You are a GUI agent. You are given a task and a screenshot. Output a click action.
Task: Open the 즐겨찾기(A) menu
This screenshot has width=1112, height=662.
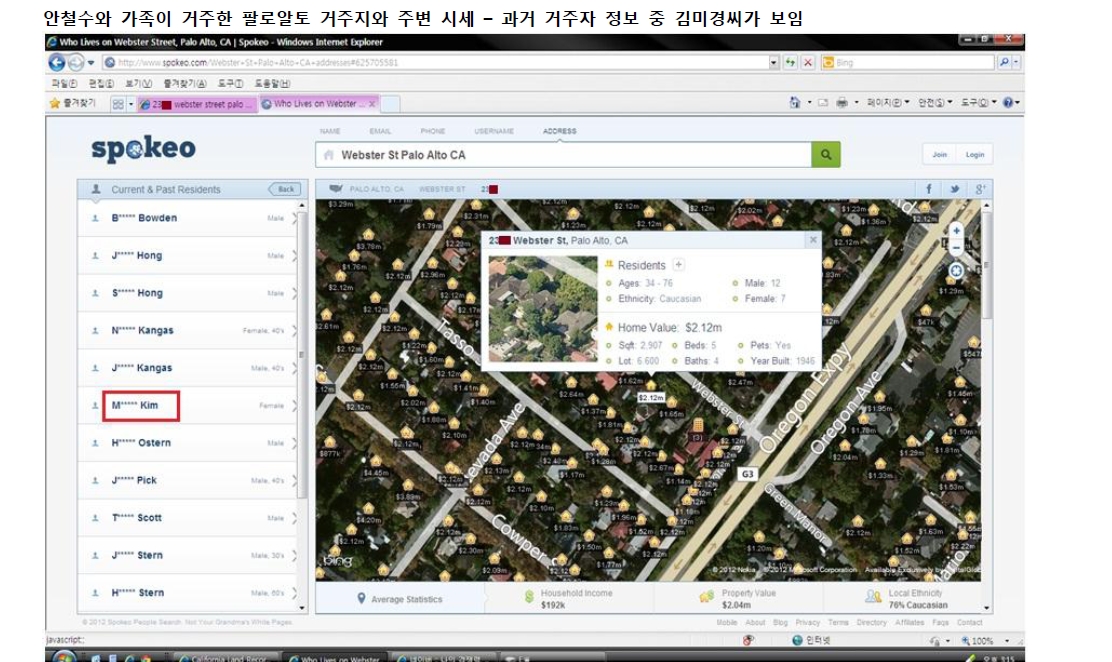tap(184, 84)
